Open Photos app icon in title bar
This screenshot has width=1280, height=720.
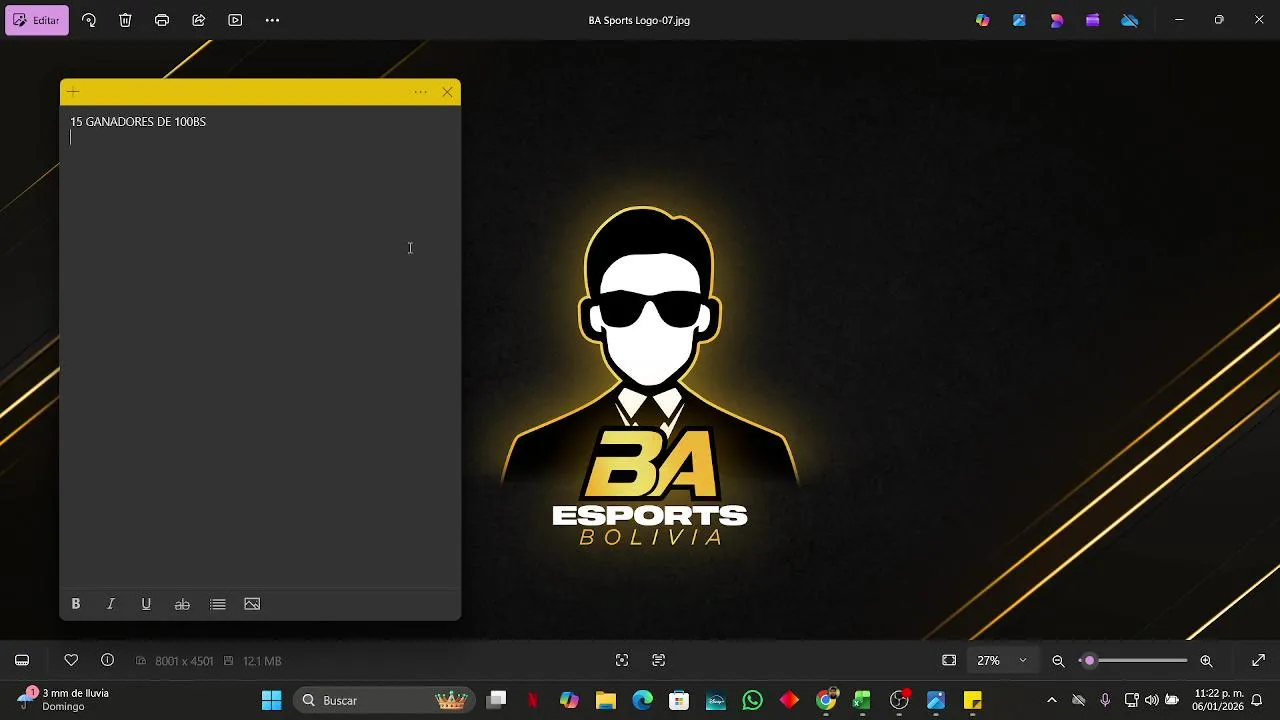click(x=1019, y=20)
